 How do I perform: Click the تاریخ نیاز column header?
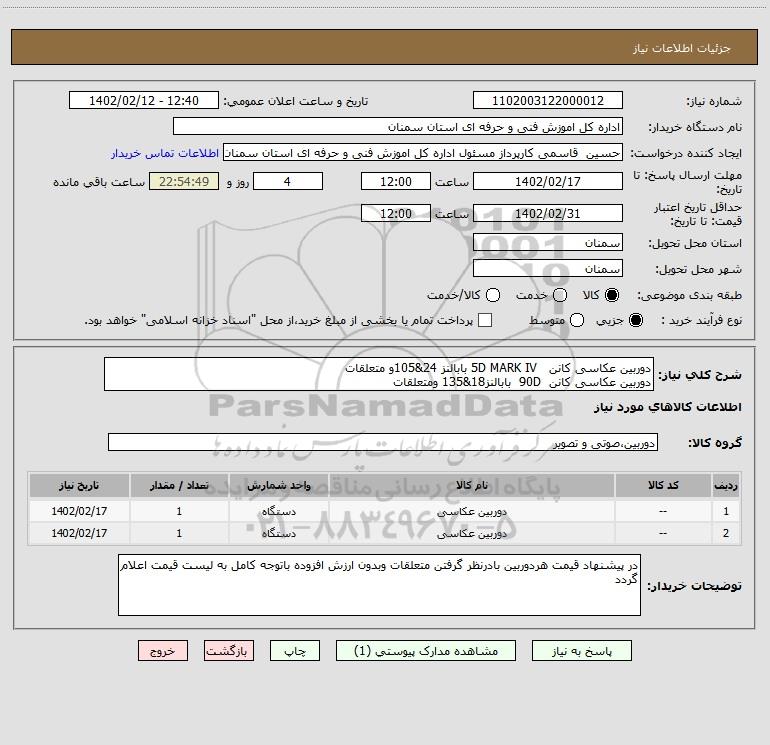[79, 485]
